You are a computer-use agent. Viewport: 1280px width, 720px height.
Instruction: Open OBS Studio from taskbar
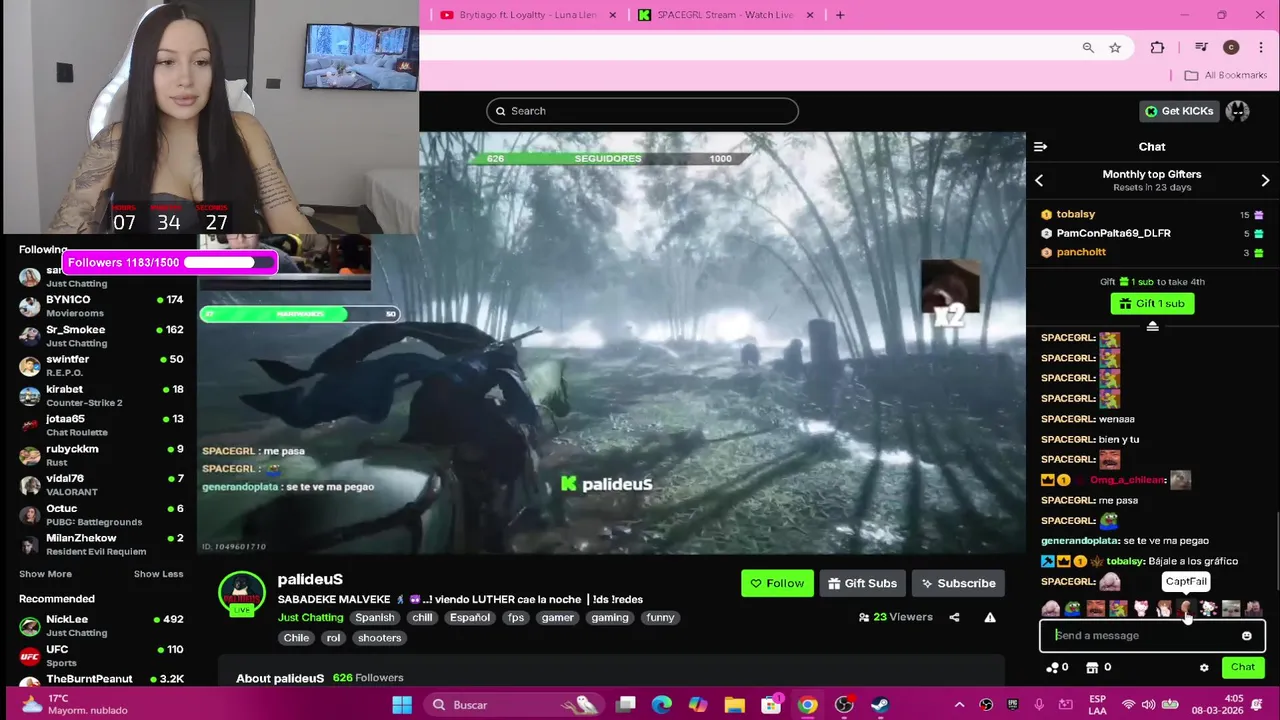(844, 705)
